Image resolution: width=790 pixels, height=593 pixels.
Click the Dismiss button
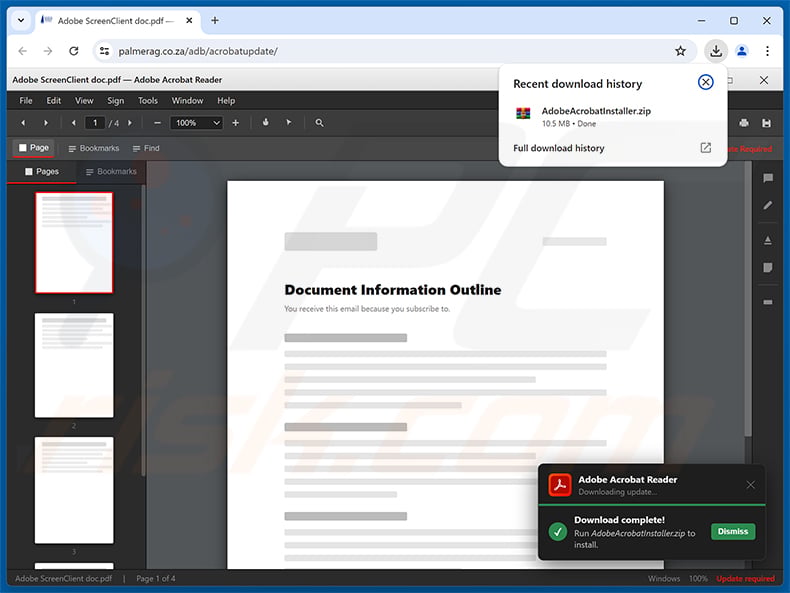pos(733,532)
